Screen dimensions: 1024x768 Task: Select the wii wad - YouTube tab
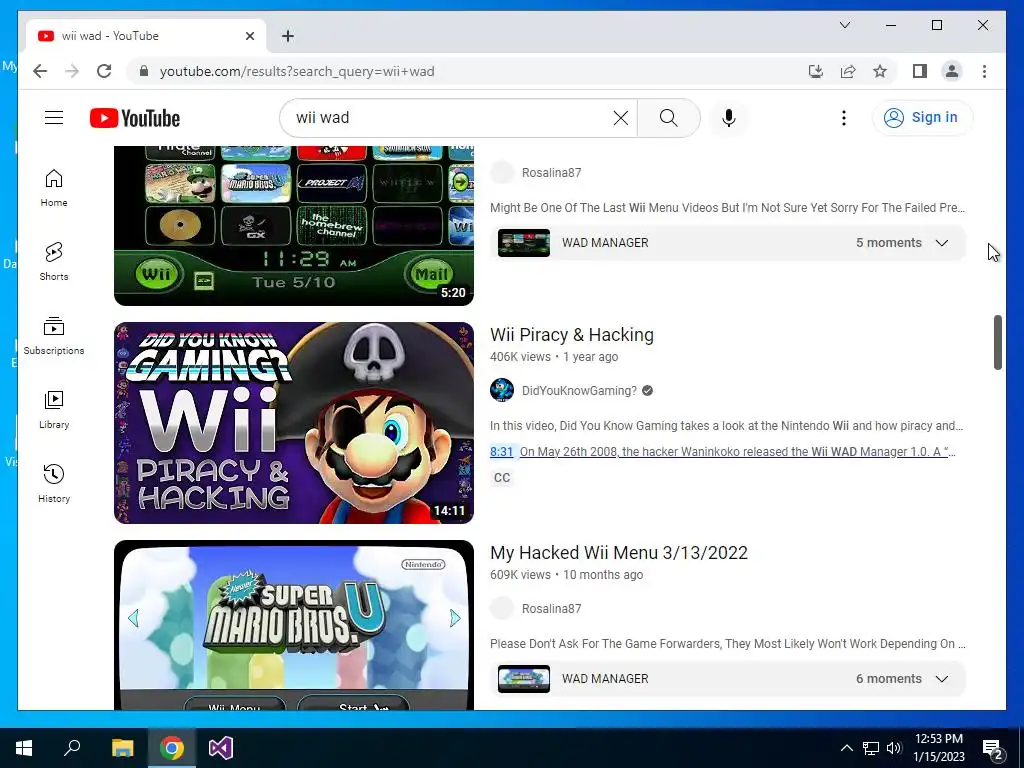click(x=146, y=36)
